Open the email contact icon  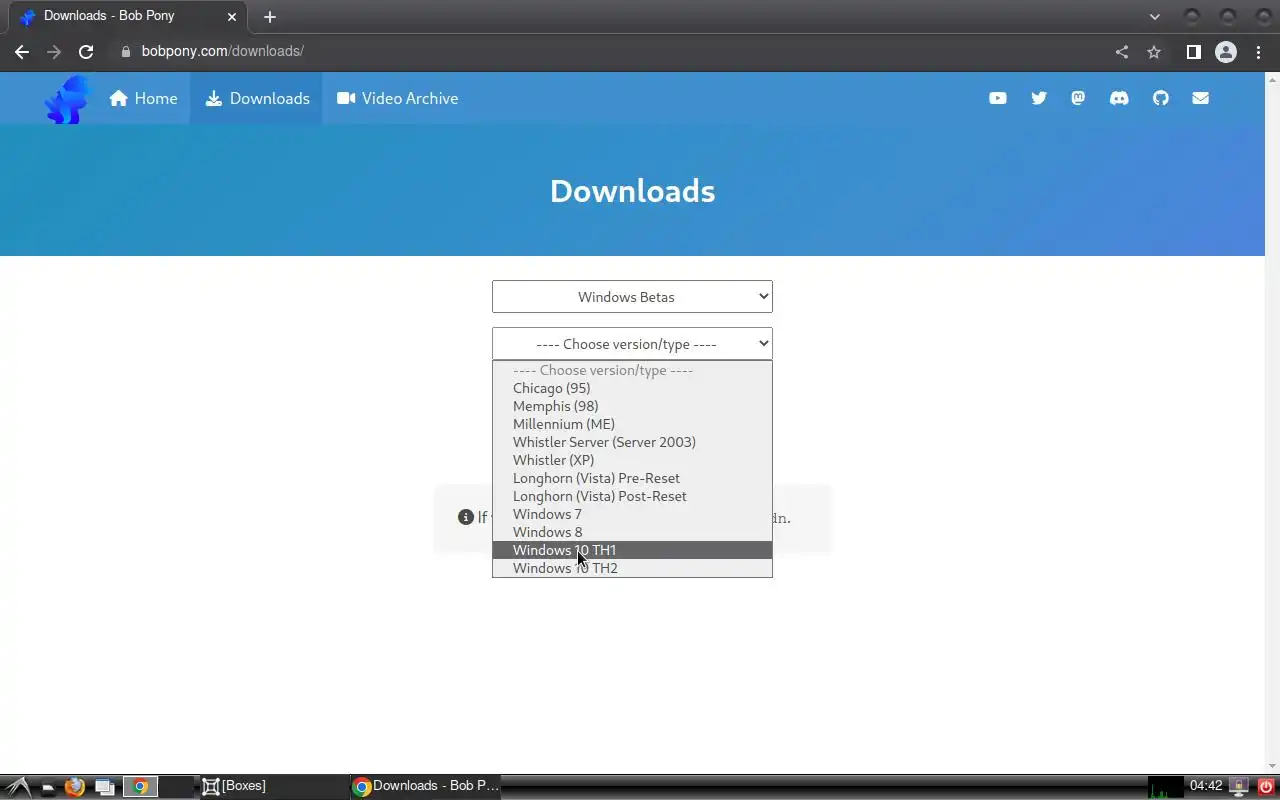pos(1200,98)
